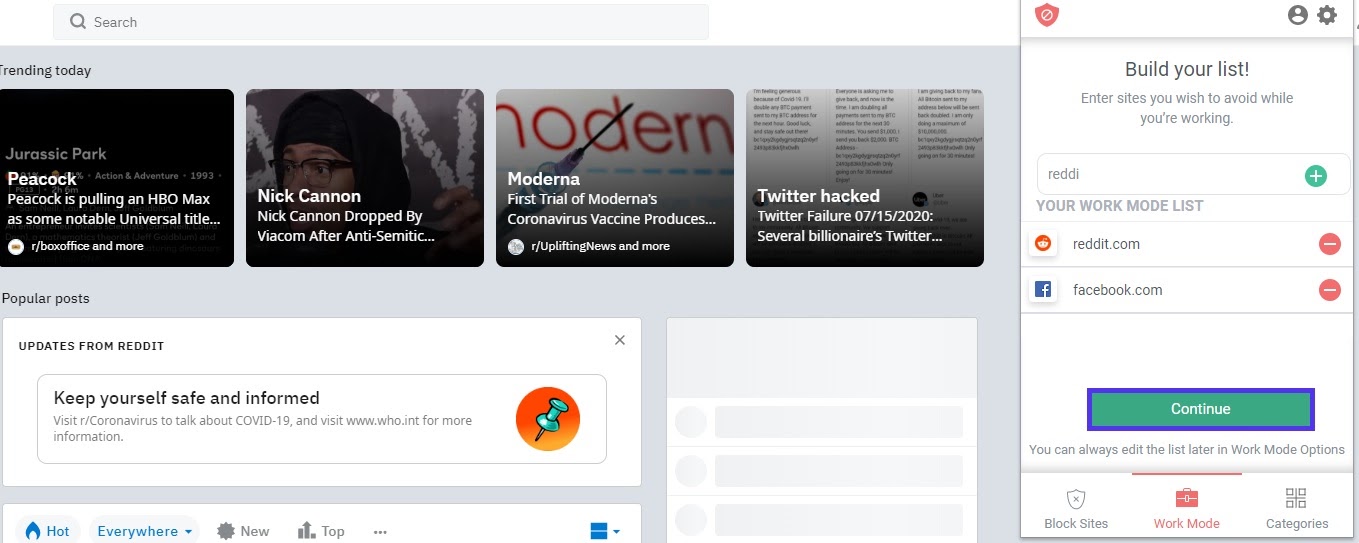Click the reddit.com list entry text
This screenshot has height=543, width=1359.
[1106, 244]
